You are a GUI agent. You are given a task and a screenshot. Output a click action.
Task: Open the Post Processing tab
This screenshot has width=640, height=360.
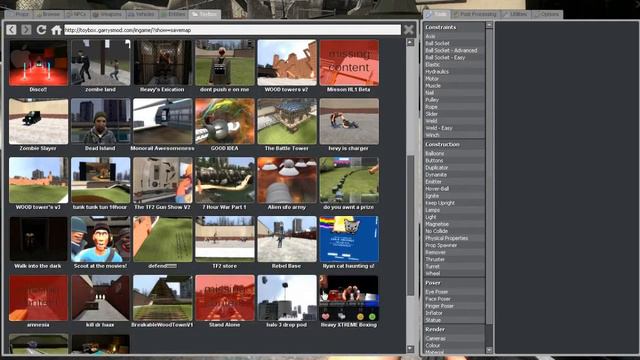click(475, 14)
